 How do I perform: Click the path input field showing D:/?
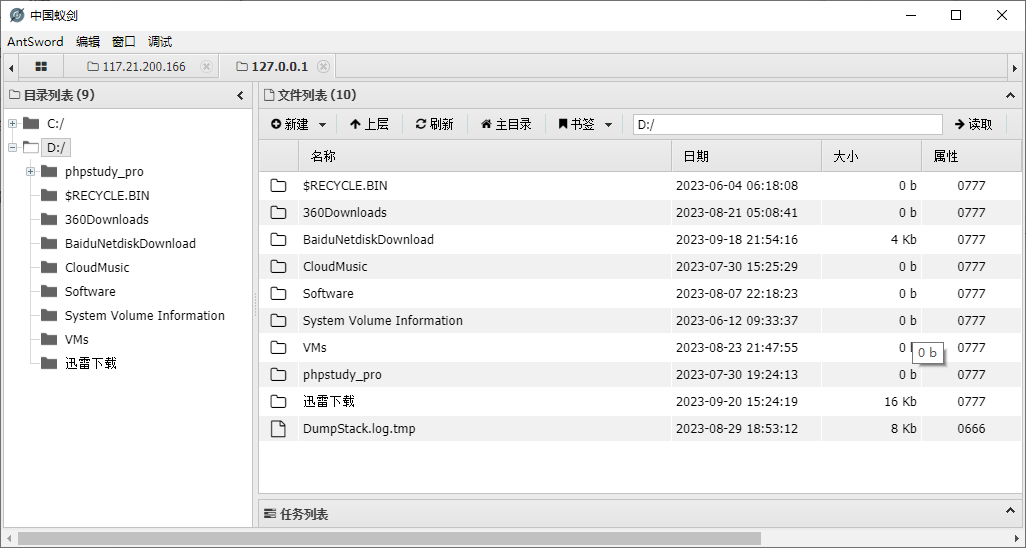point(788,124)
